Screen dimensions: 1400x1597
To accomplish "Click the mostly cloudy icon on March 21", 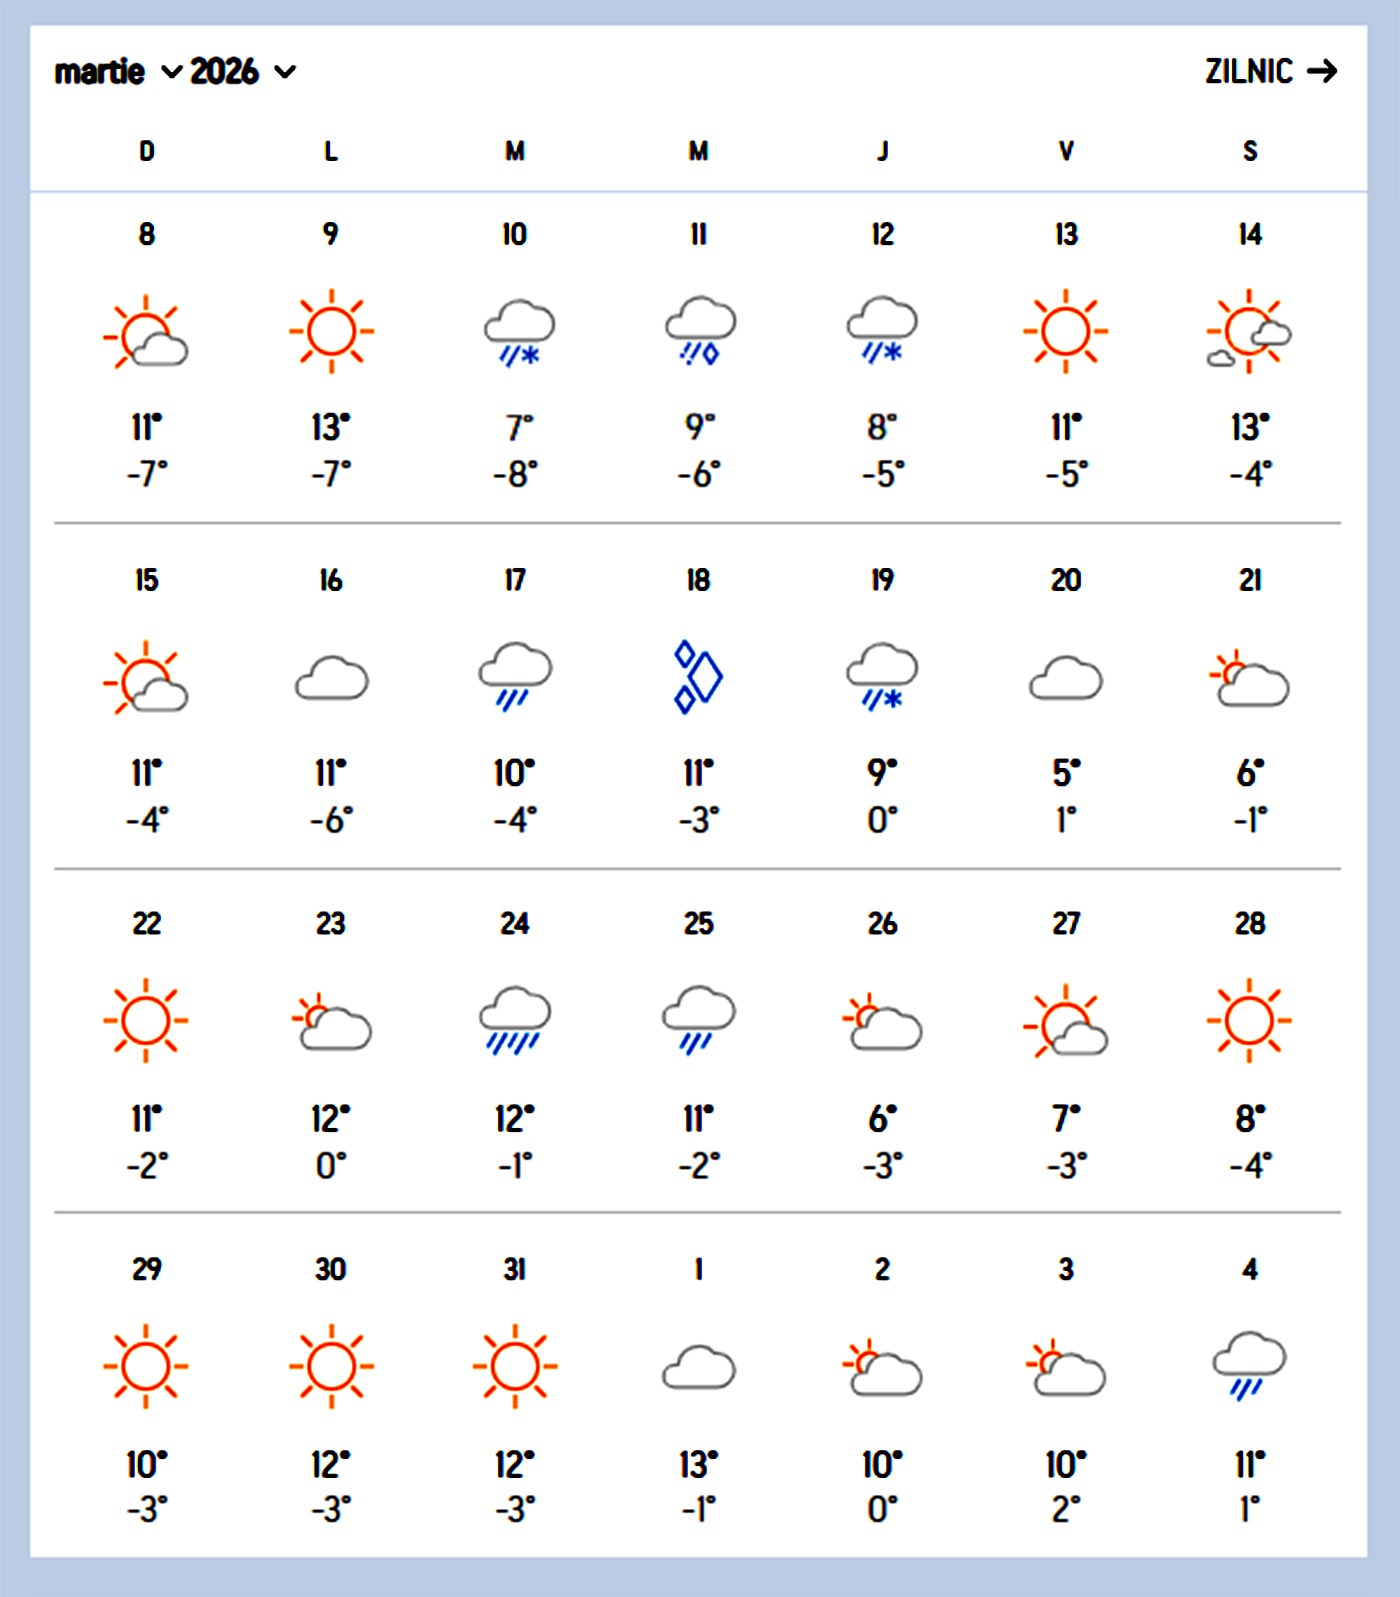I will tap(1249, 679).
